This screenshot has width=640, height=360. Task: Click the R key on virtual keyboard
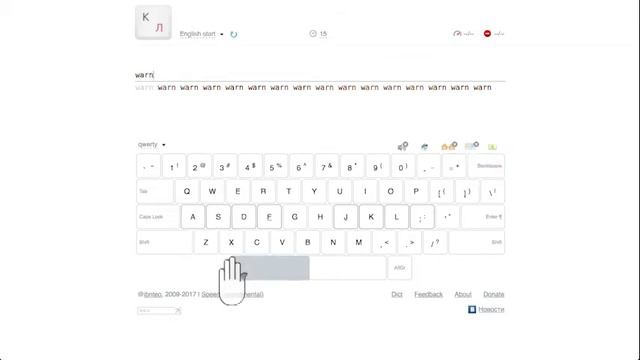pos(263,191)
